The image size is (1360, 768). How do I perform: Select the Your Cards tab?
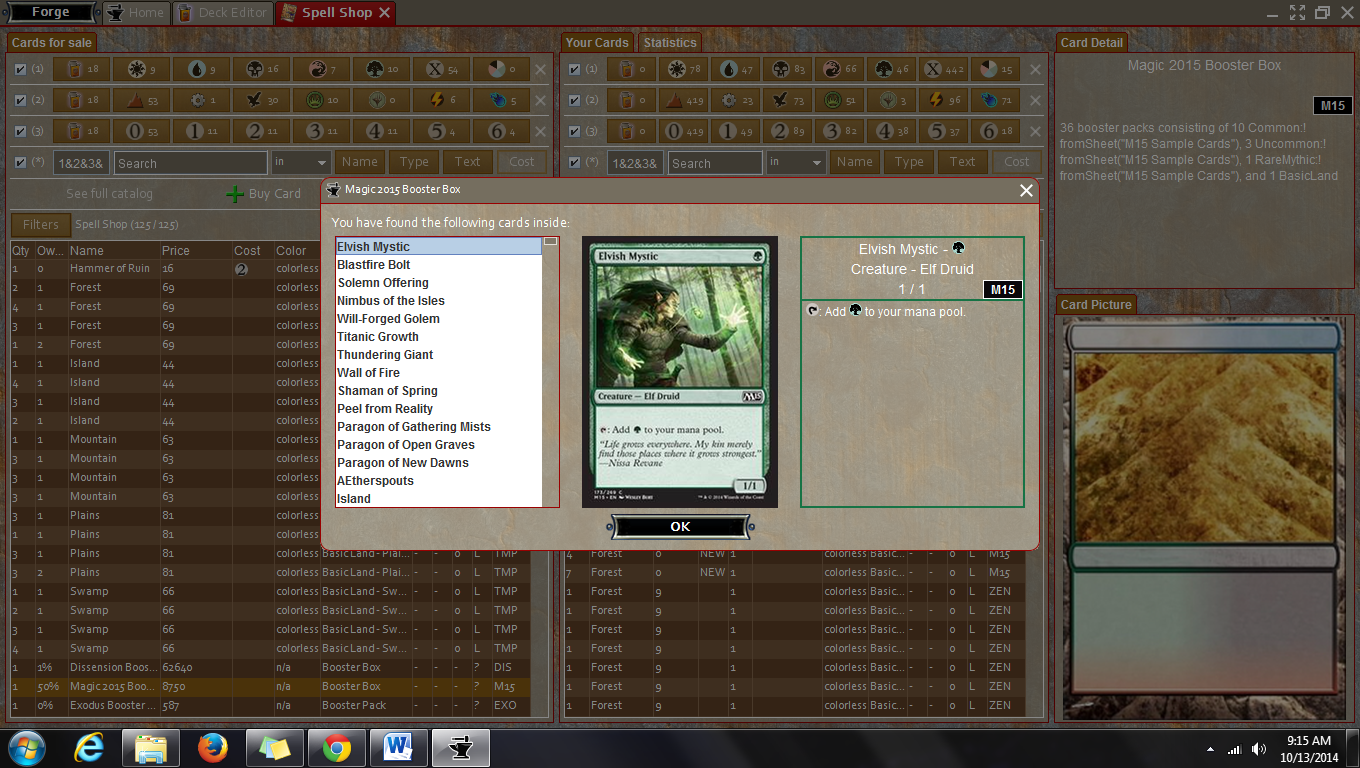[597, 42]
